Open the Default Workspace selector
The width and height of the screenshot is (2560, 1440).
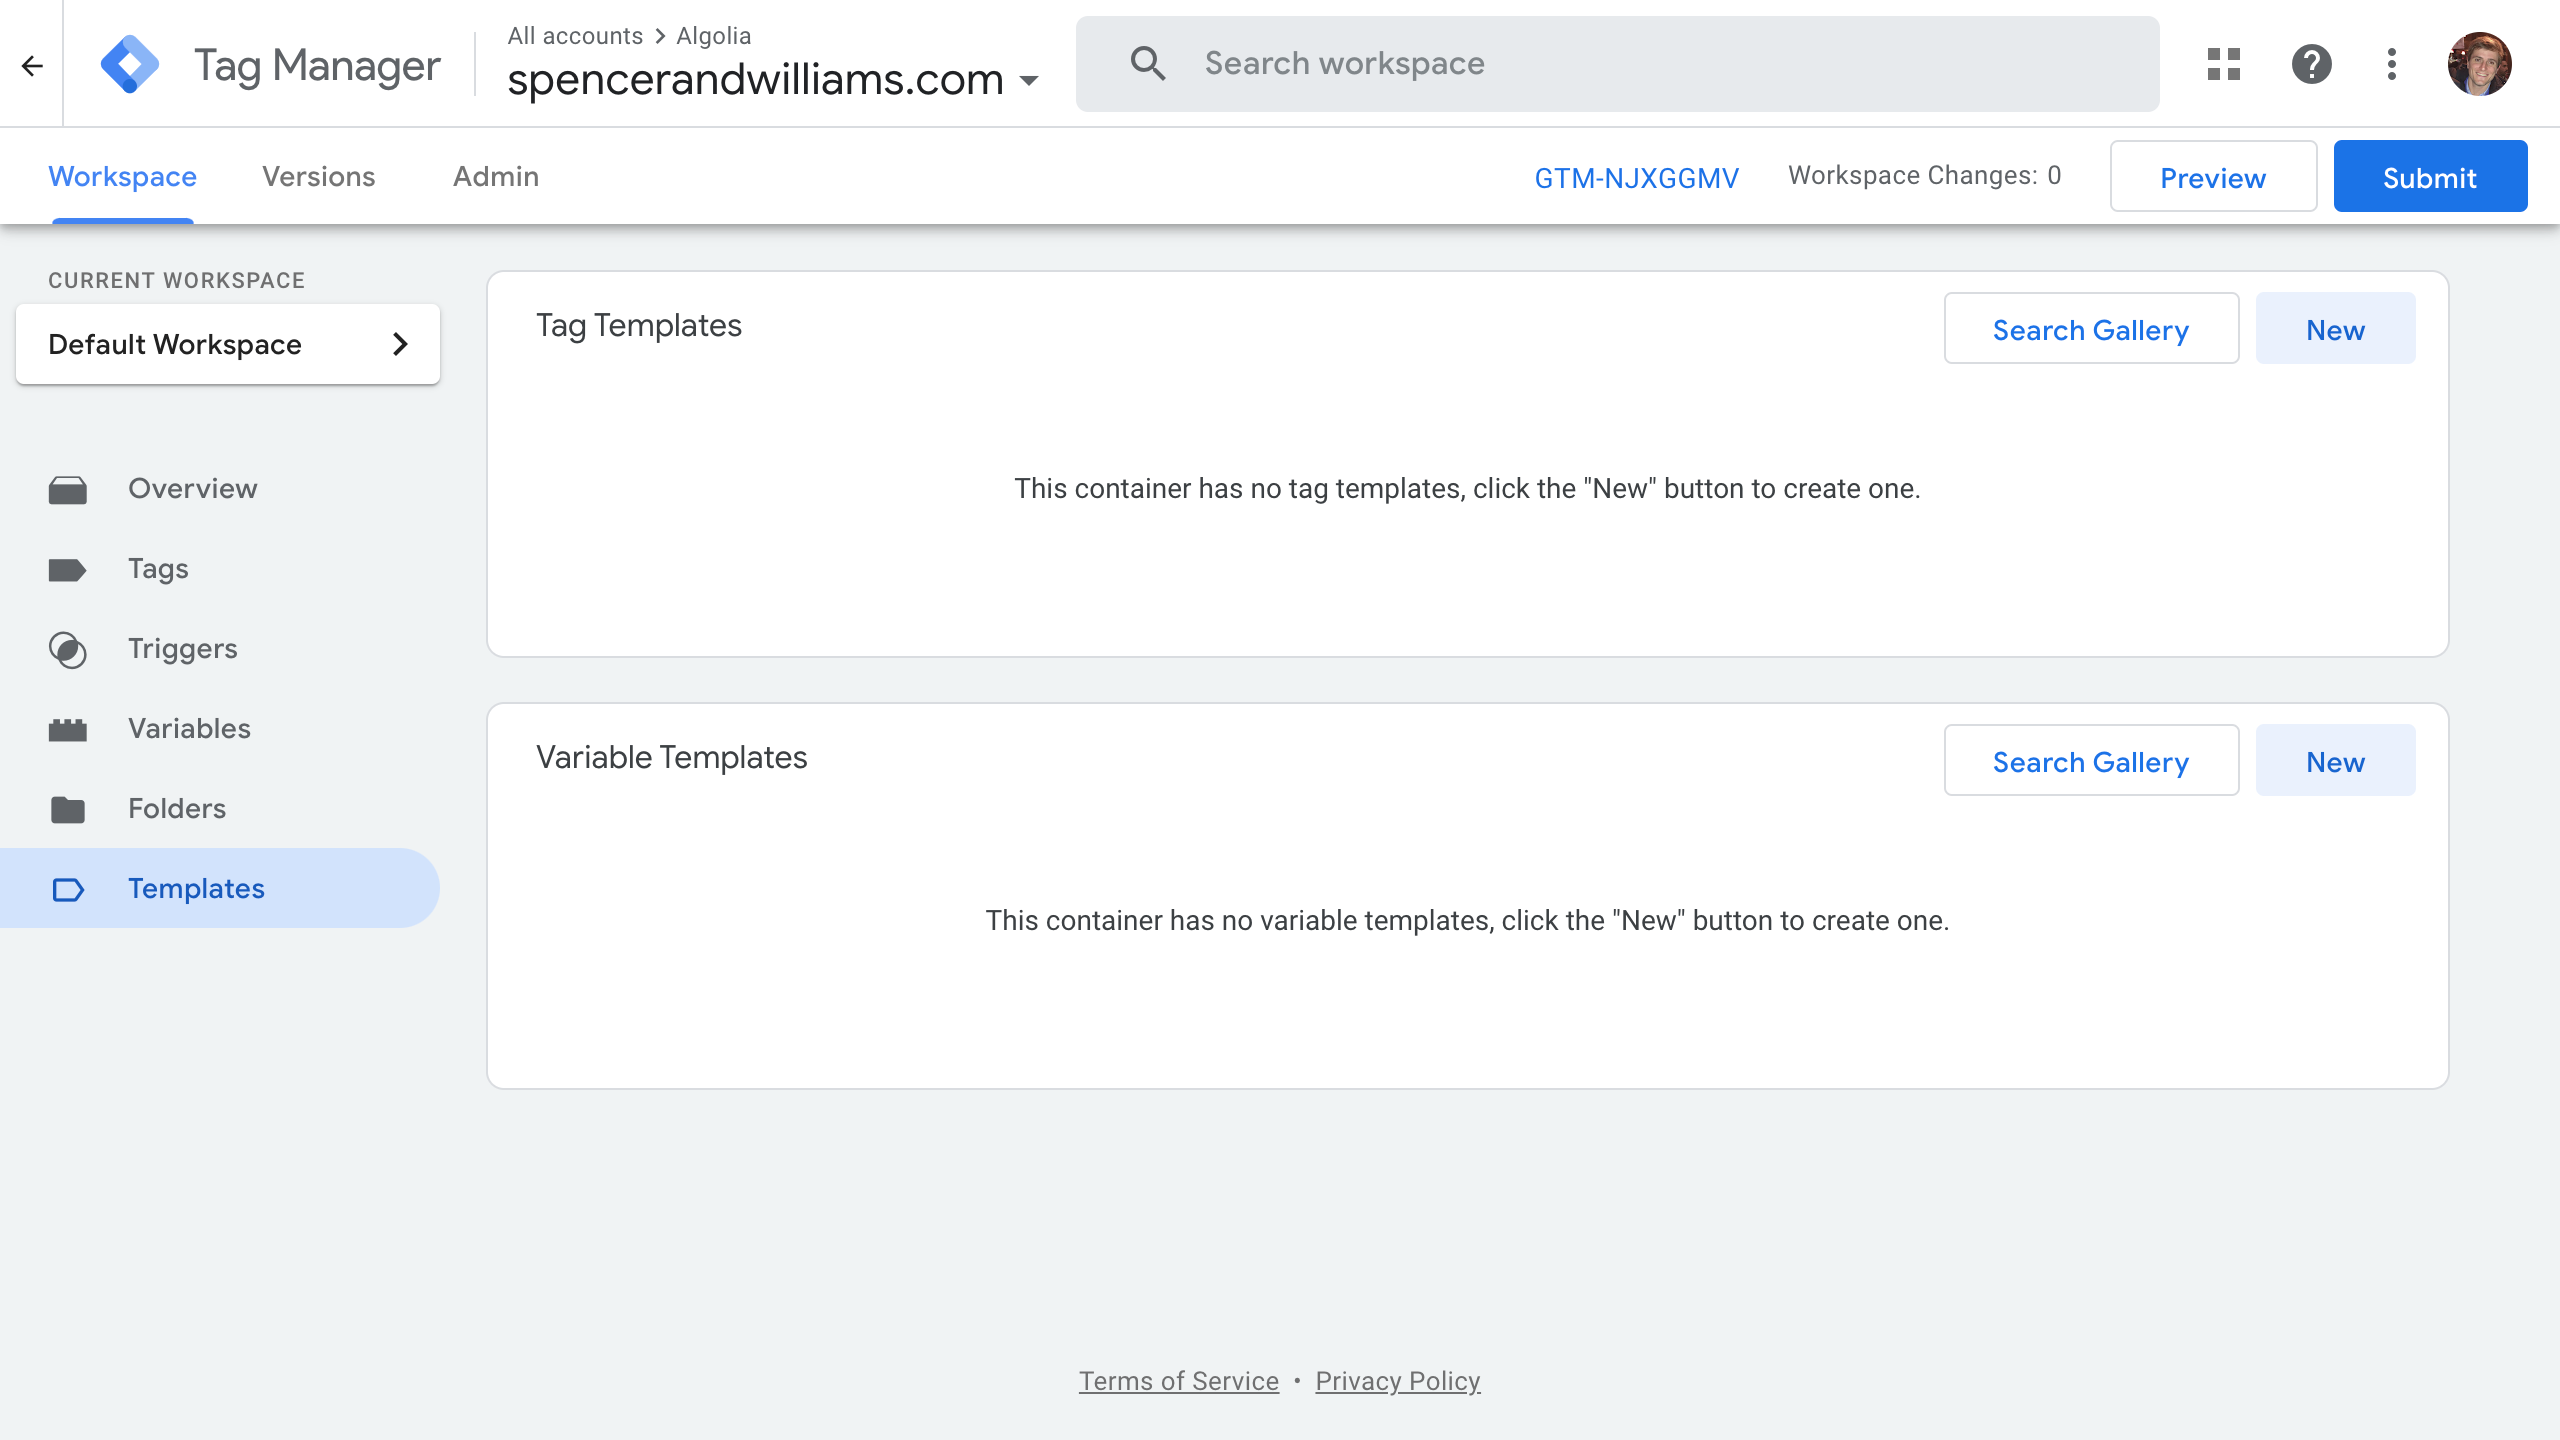(228, 344)
